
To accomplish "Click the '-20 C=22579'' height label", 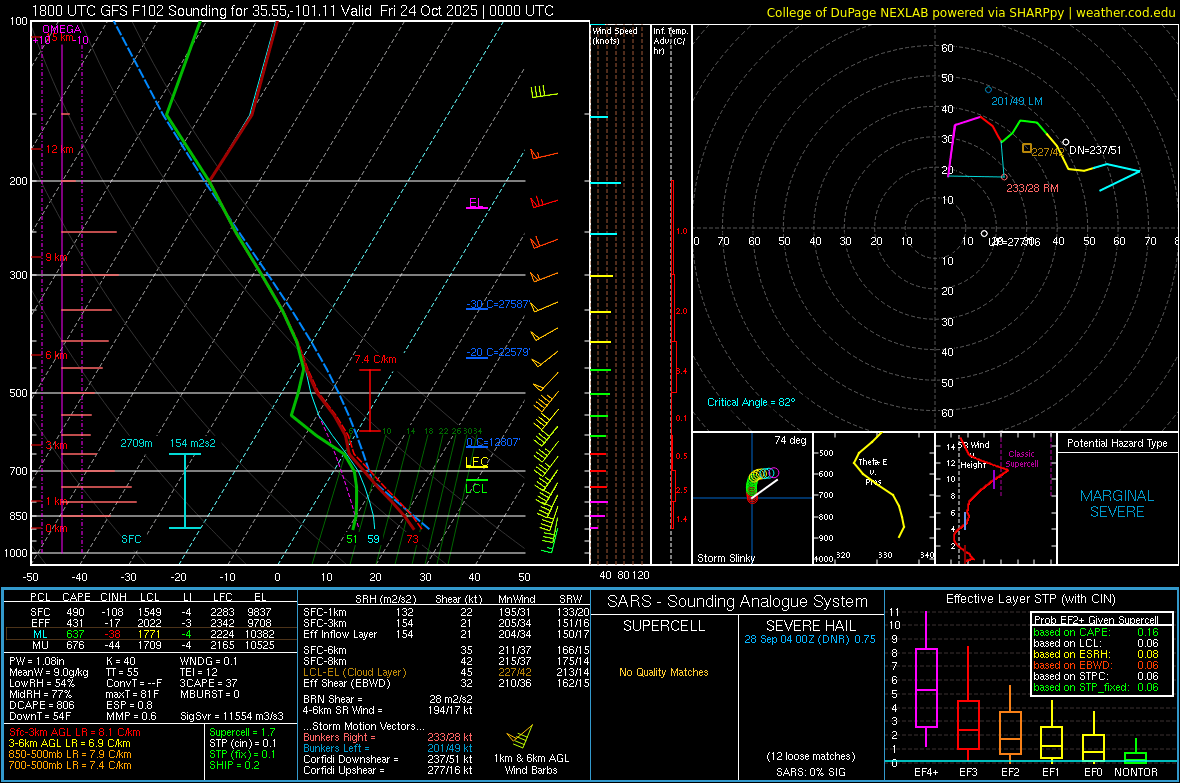I will (x=498, y=352).
